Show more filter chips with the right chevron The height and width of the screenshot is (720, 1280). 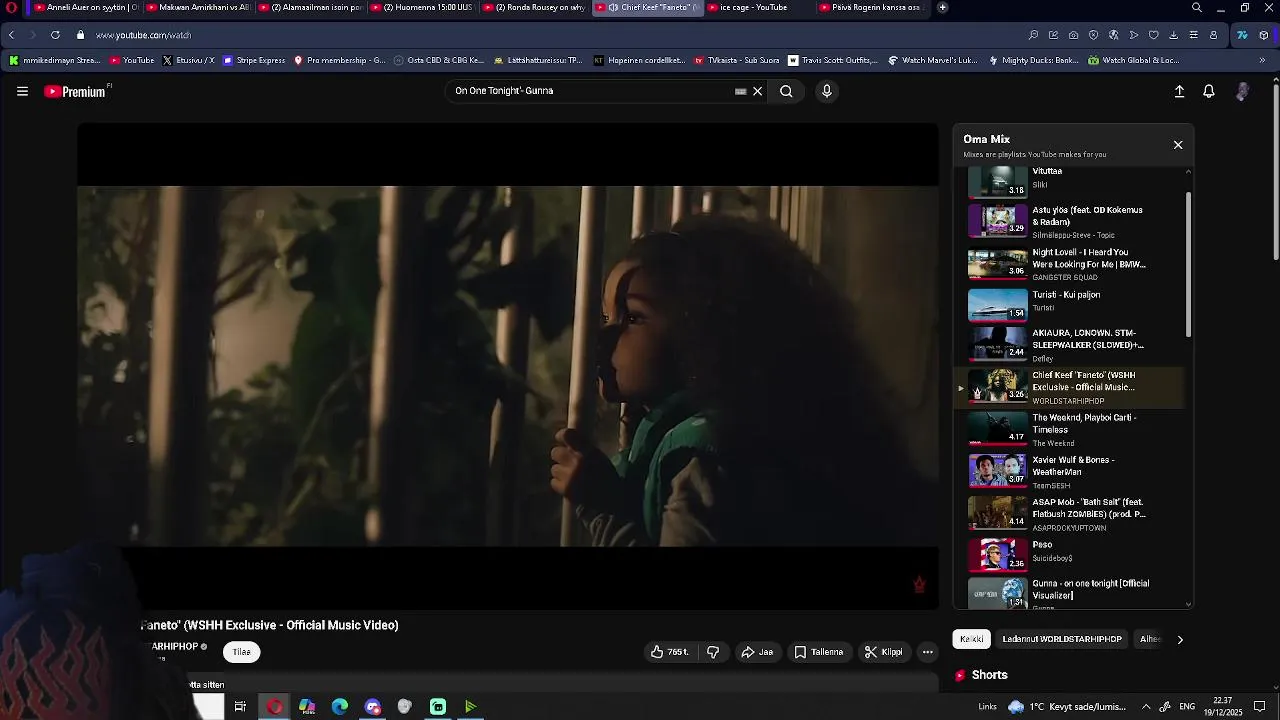coord(1180,639)
